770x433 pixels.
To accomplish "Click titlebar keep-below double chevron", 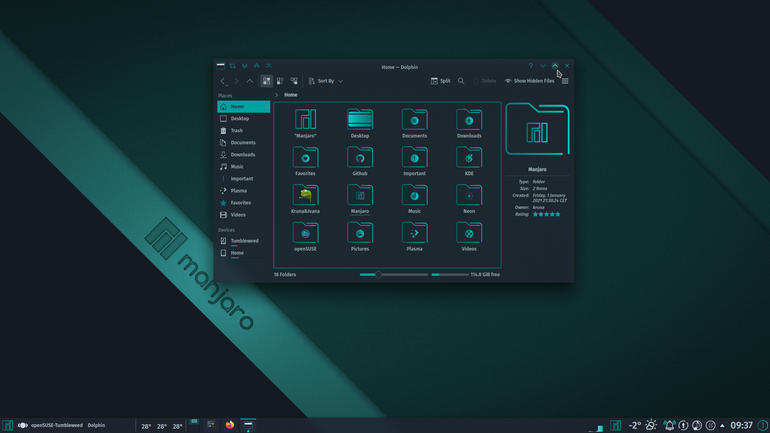I will (245, 66).
